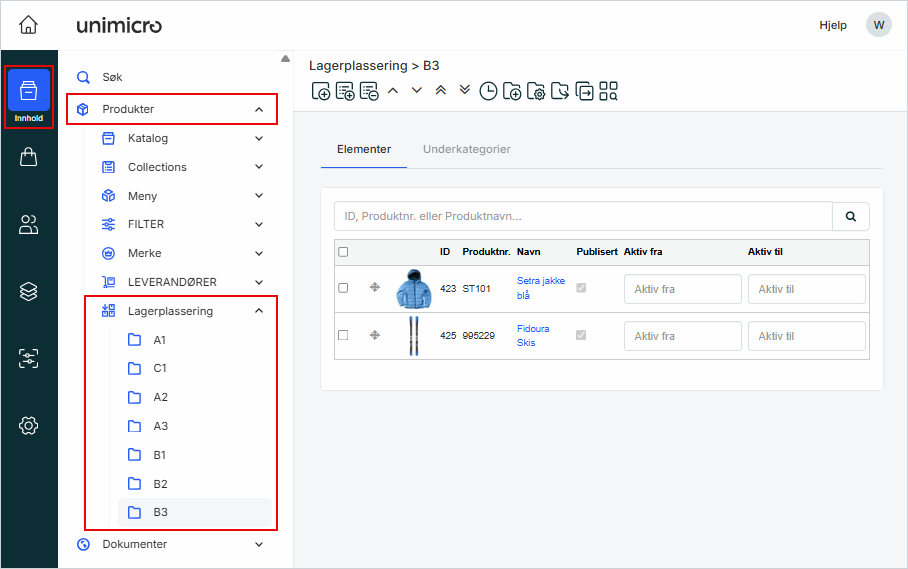Screen dimensions: 908x569
Task: Click the product search input field
Action: coord(583,216)
